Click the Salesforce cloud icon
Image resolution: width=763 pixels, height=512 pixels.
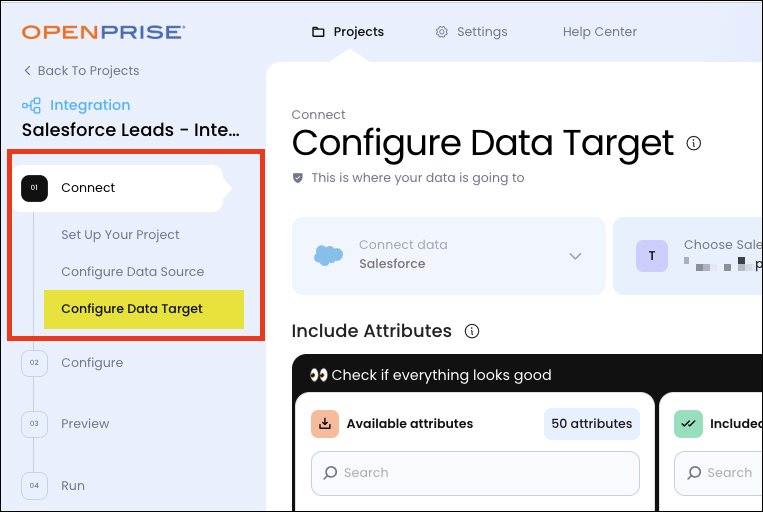click(x=328, y=255)
